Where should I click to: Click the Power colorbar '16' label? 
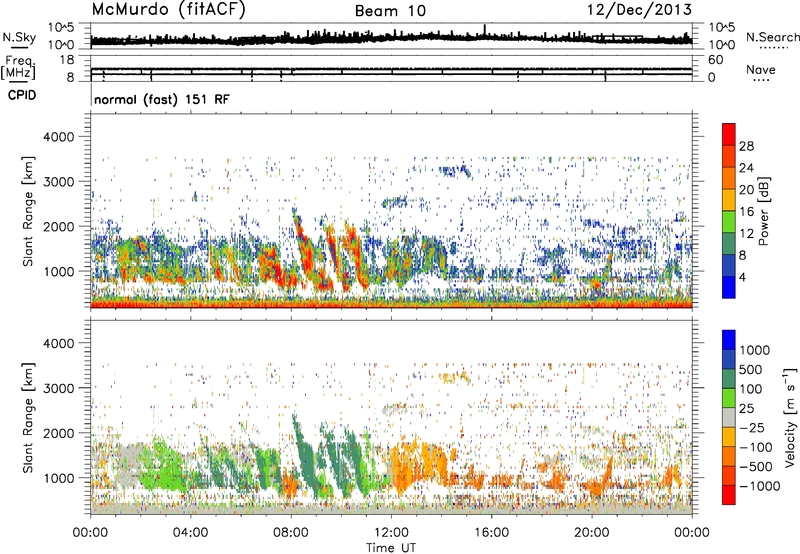(x=746, y=212)
